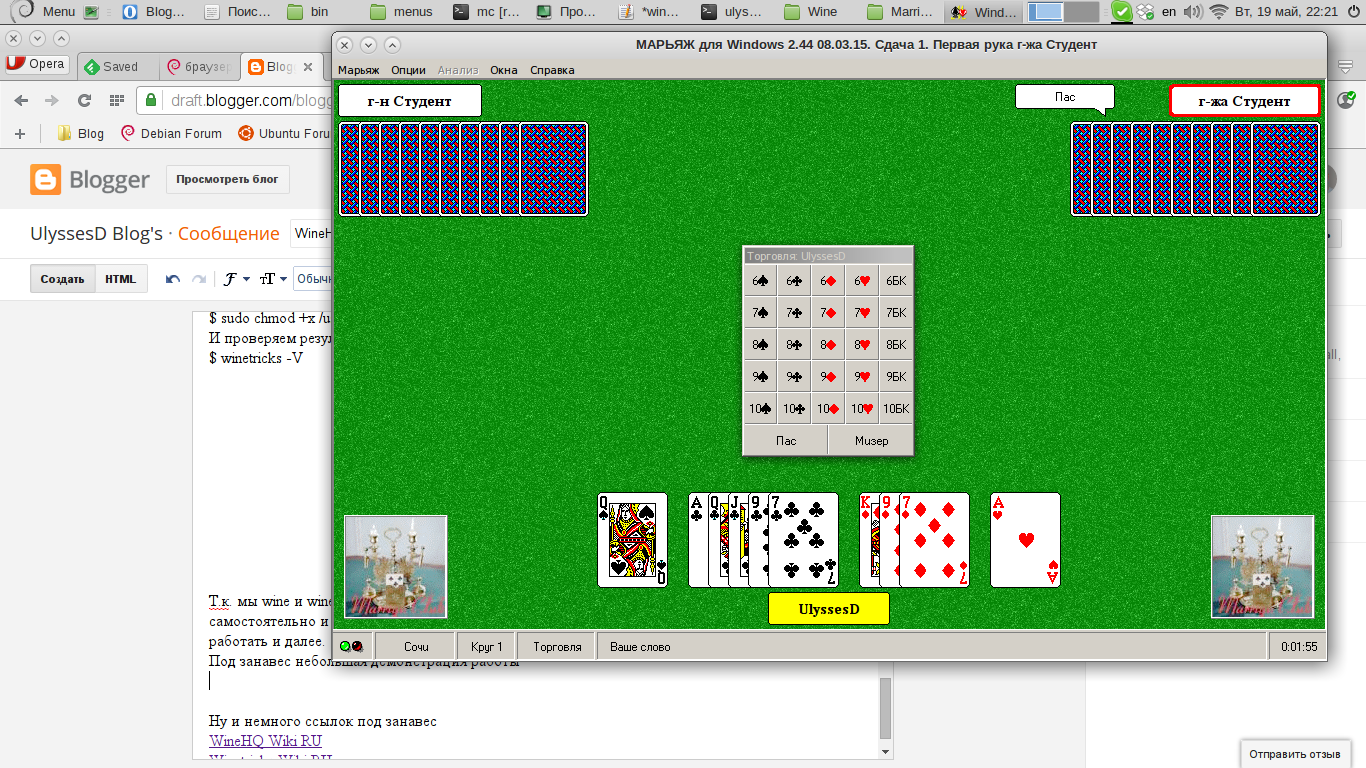Click the Пас button in the bidding panel
The height and width of the screenshot is (768, 1366).
pyautogui.click(x=786, y=441)
